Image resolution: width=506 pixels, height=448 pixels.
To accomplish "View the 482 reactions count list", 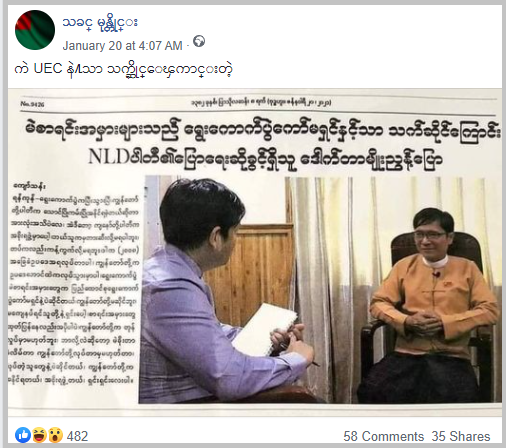I will 77,436.
